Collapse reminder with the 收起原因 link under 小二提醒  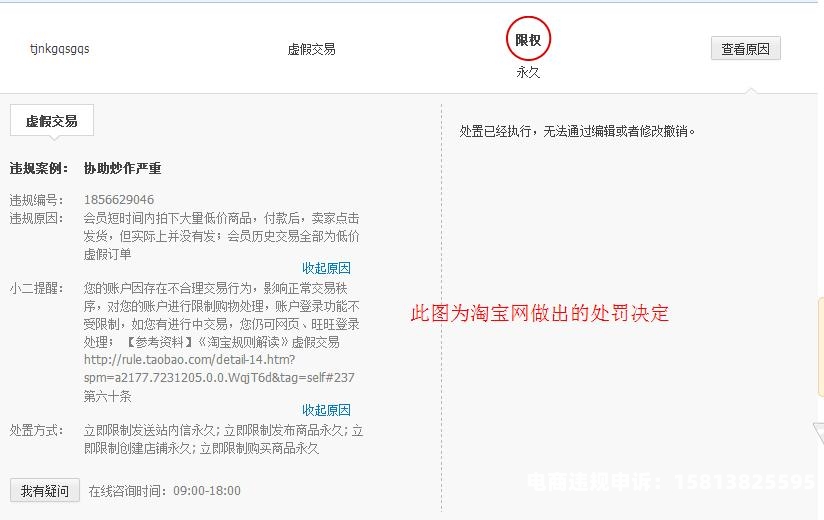pos(326,410)
